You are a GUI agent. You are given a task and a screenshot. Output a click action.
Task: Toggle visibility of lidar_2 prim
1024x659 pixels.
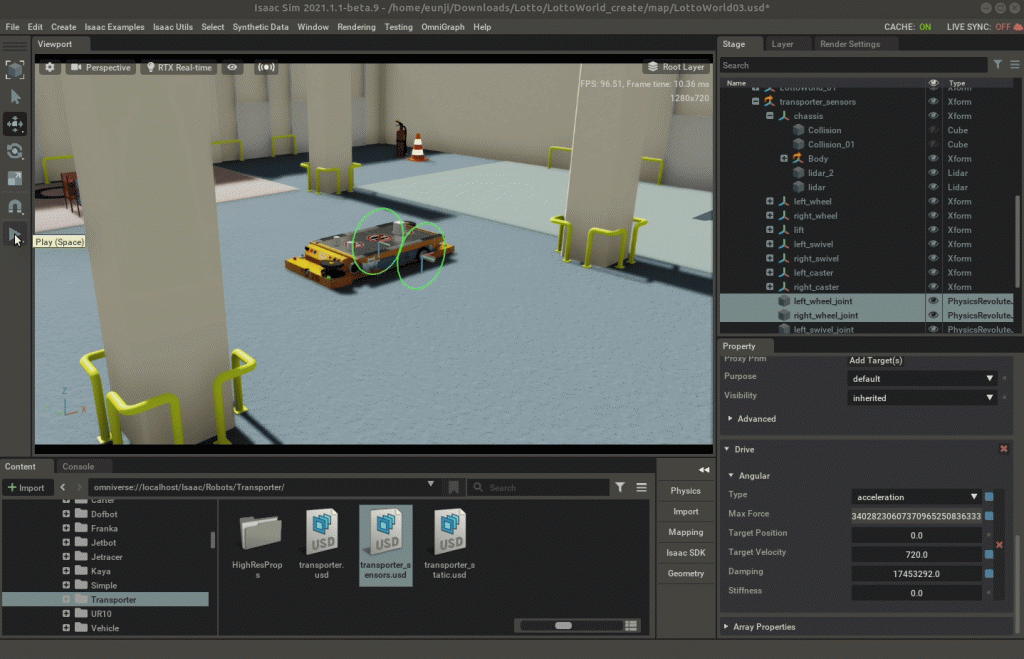(933, 173)
